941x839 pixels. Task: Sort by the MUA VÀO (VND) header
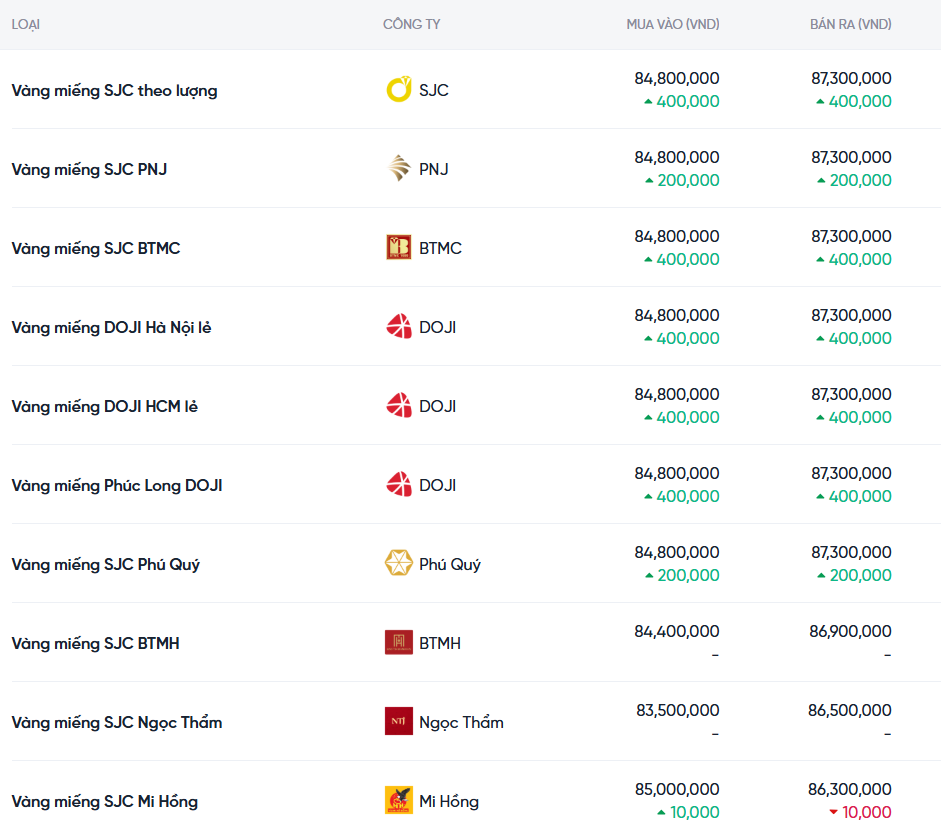(x=672, y=24)
